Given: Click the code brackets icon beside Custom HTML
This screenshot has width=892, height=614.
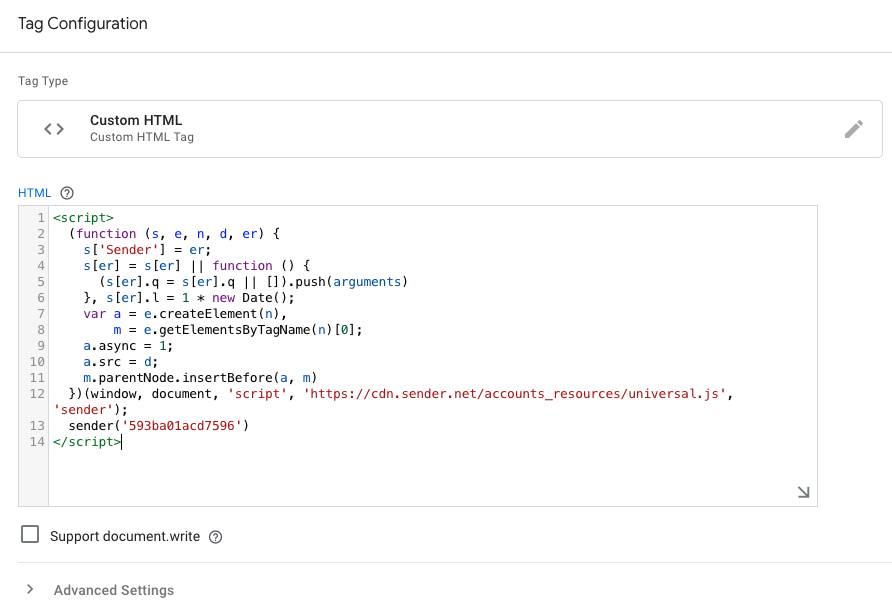Looking at the screenshot, I should tap(54, 129).
